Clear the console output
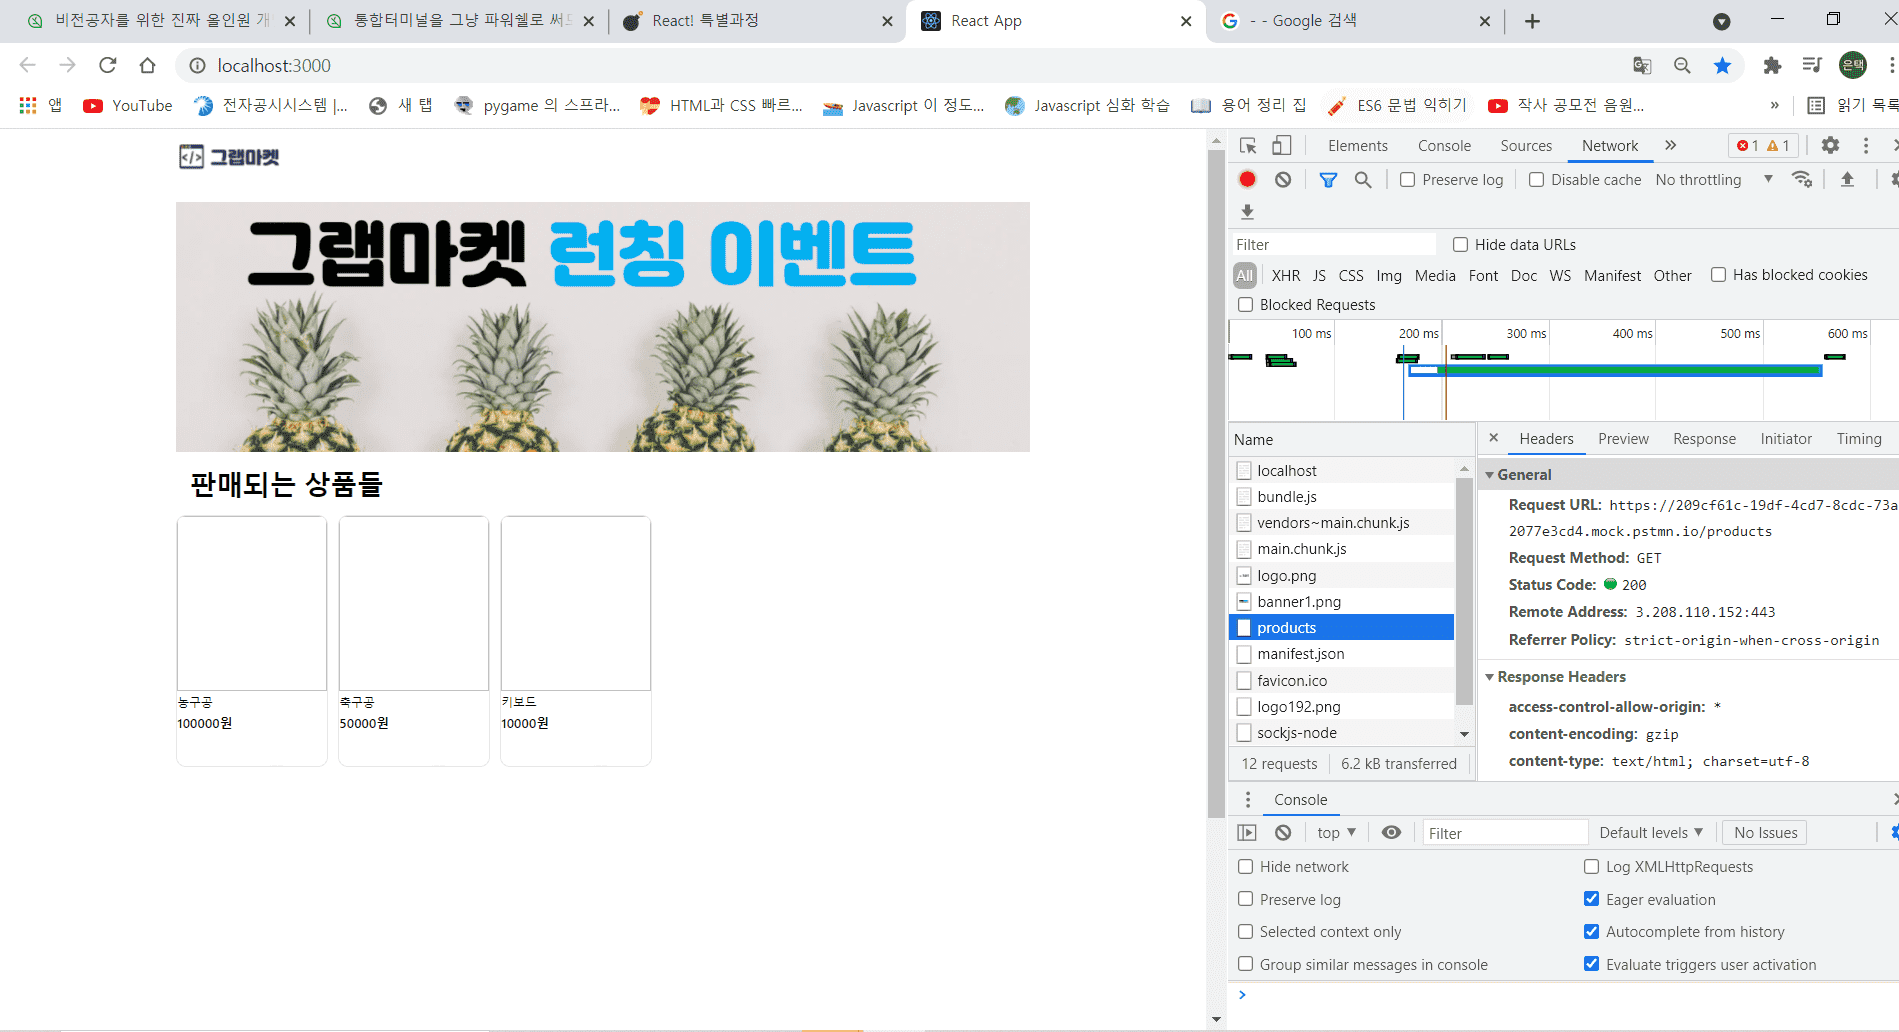 tap(1283, 833)
